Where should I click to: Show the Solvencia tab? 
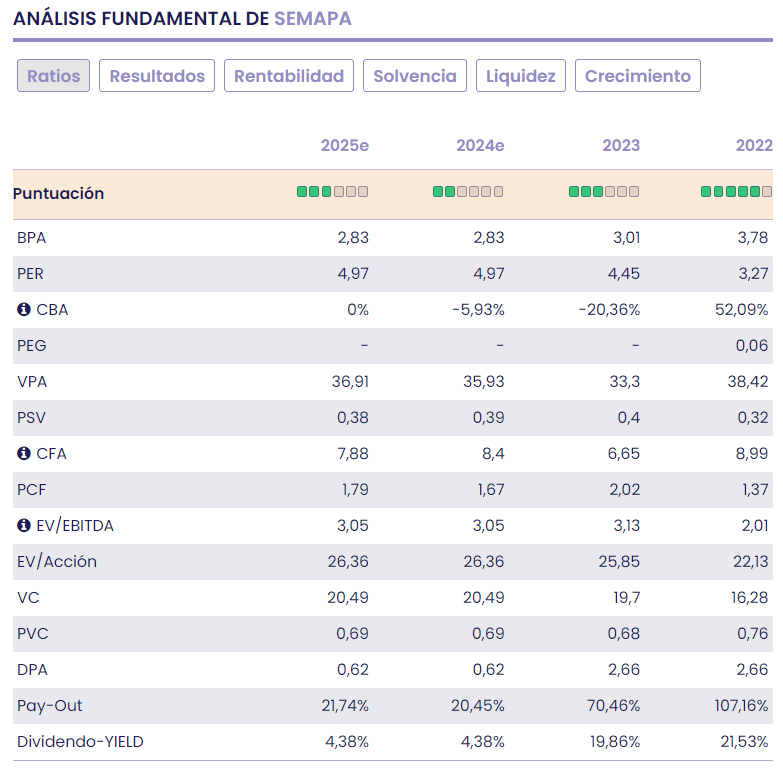(415, 76)
